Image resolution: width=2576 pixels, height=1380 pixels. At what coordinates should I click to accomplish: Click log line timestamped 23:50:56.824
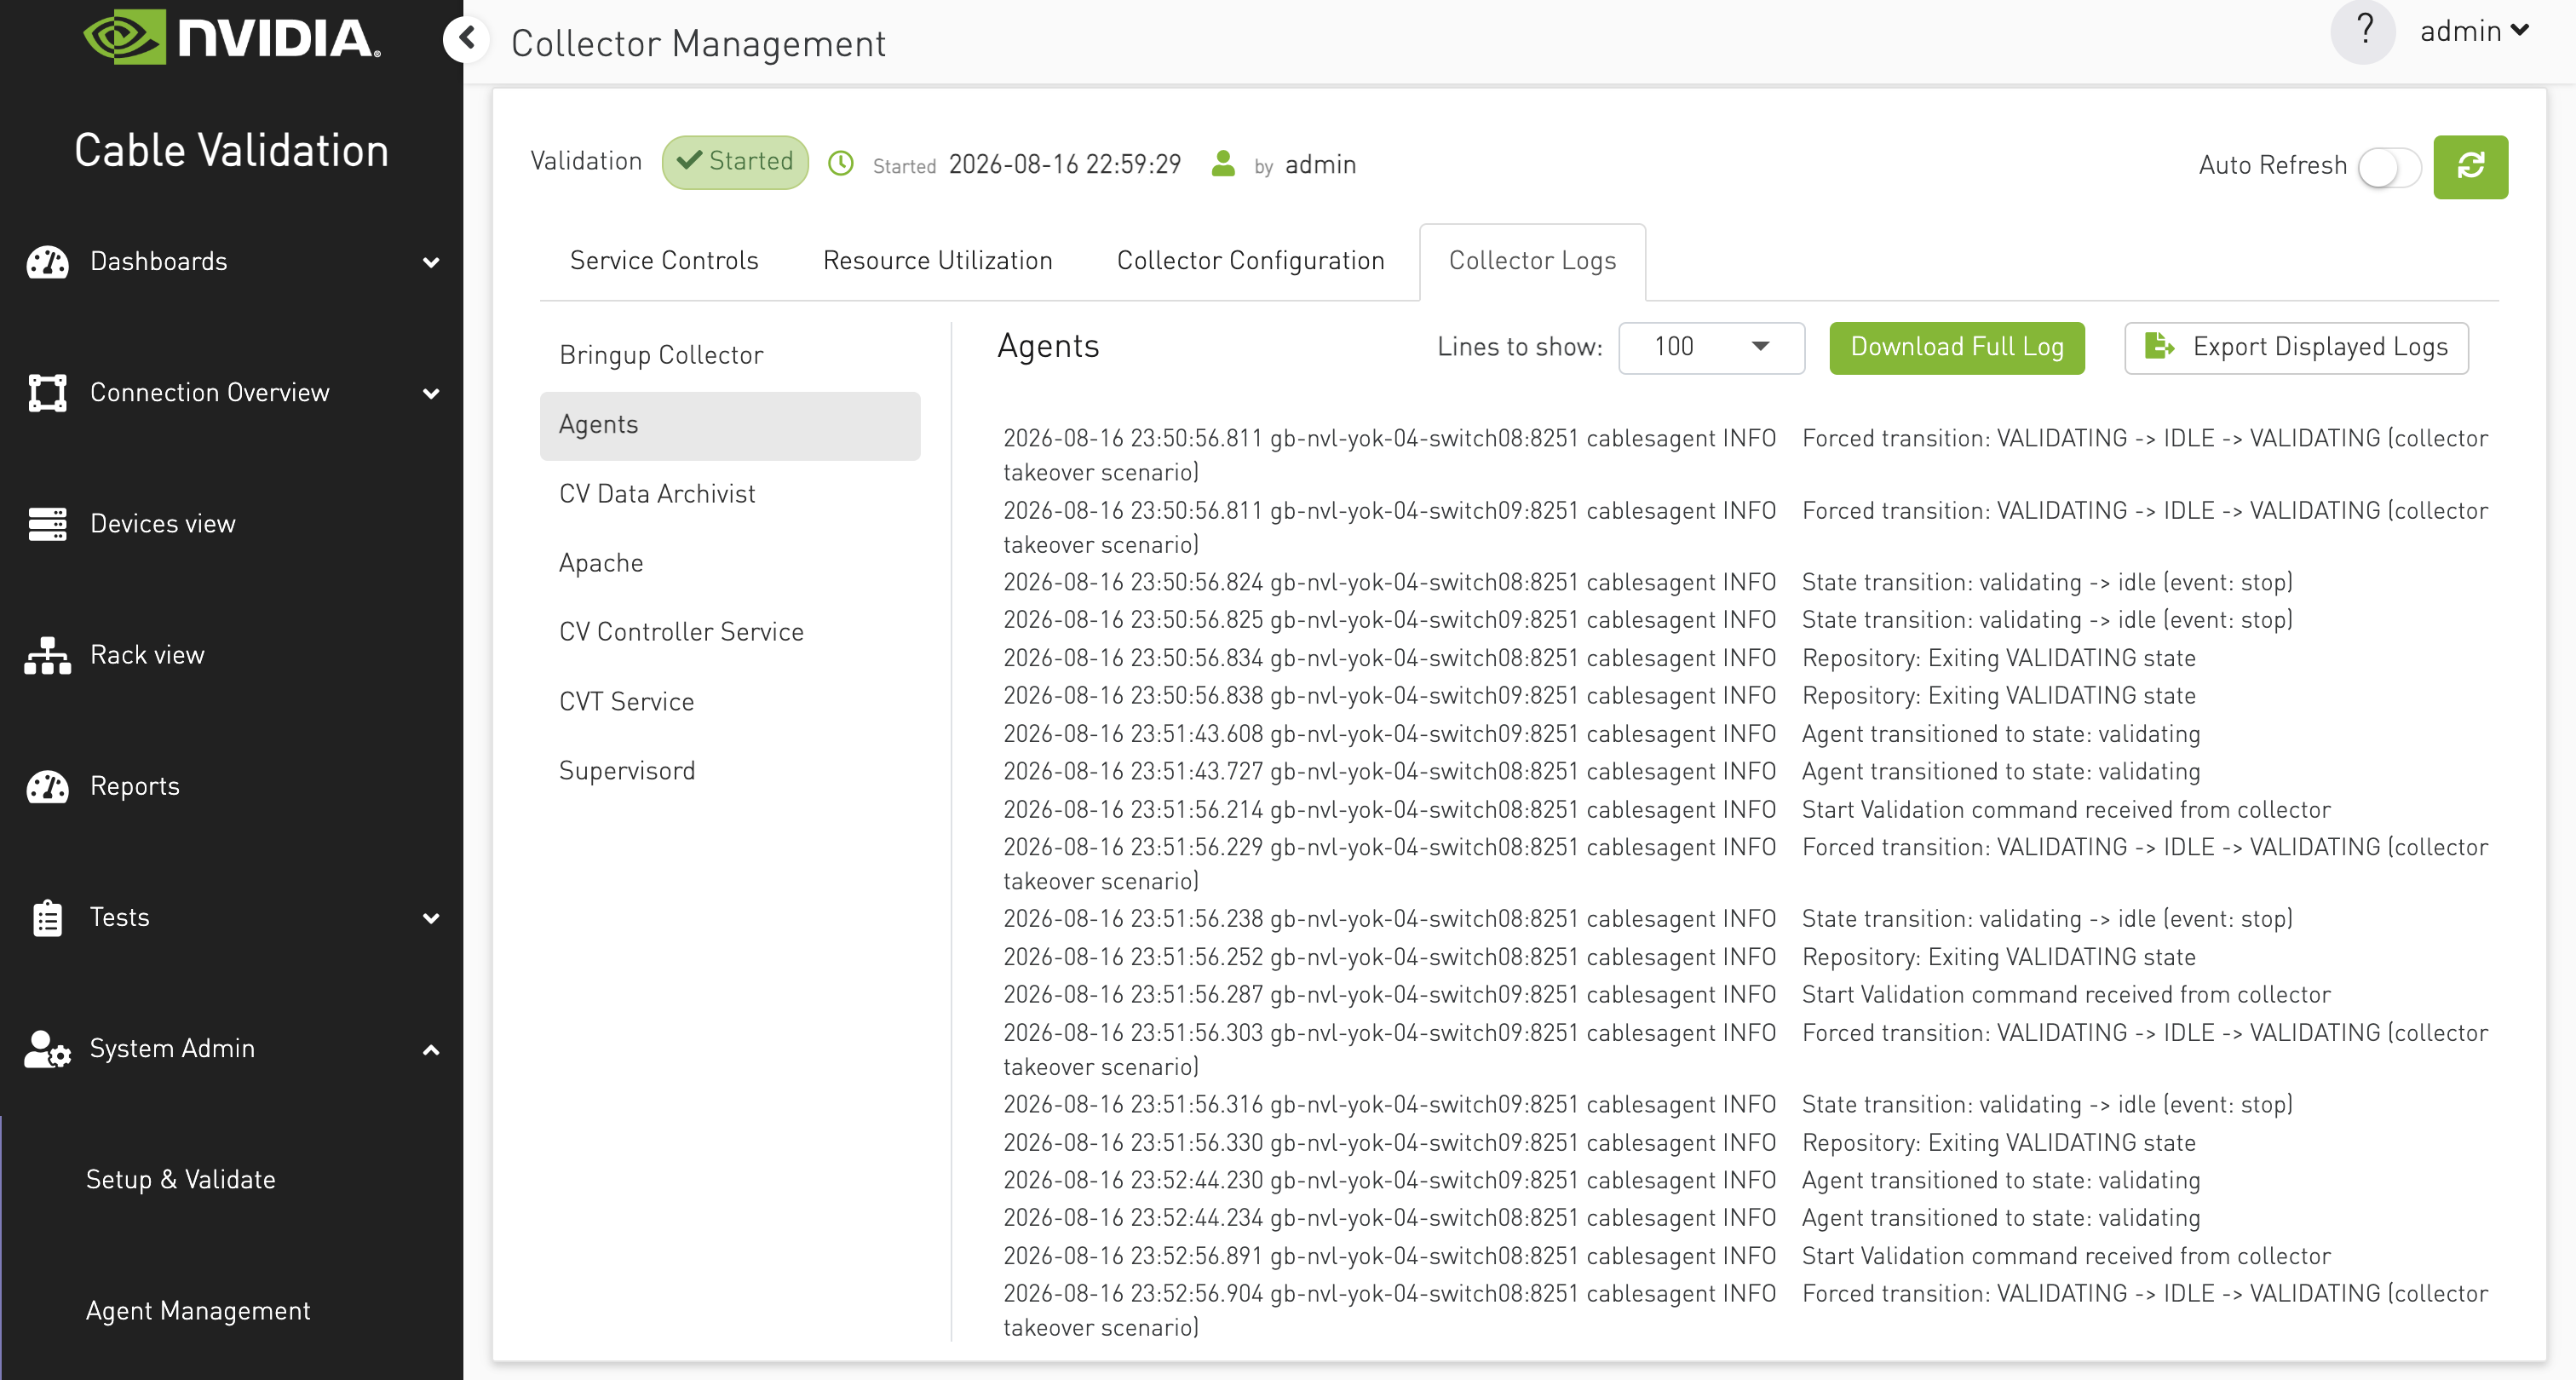click(1647, 582)
